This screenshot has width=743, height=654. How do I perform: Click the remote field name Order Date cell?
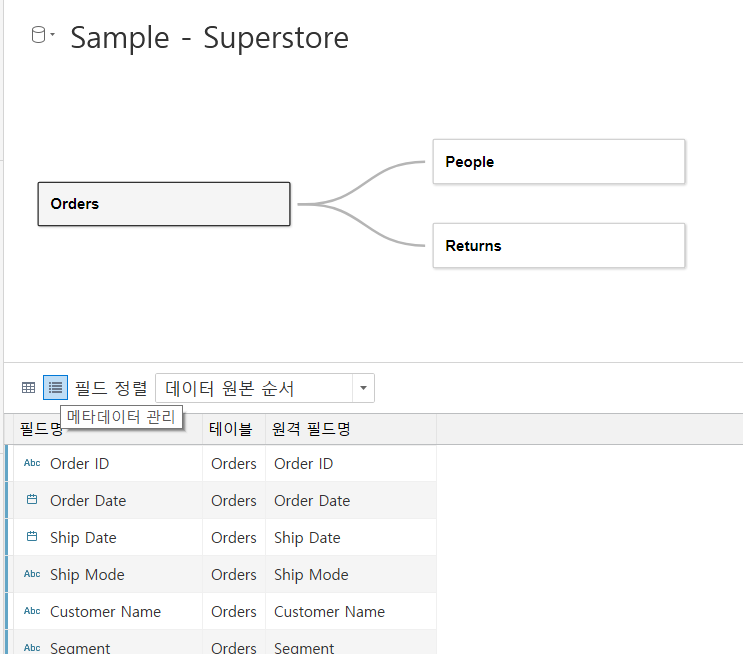point(351,500)
